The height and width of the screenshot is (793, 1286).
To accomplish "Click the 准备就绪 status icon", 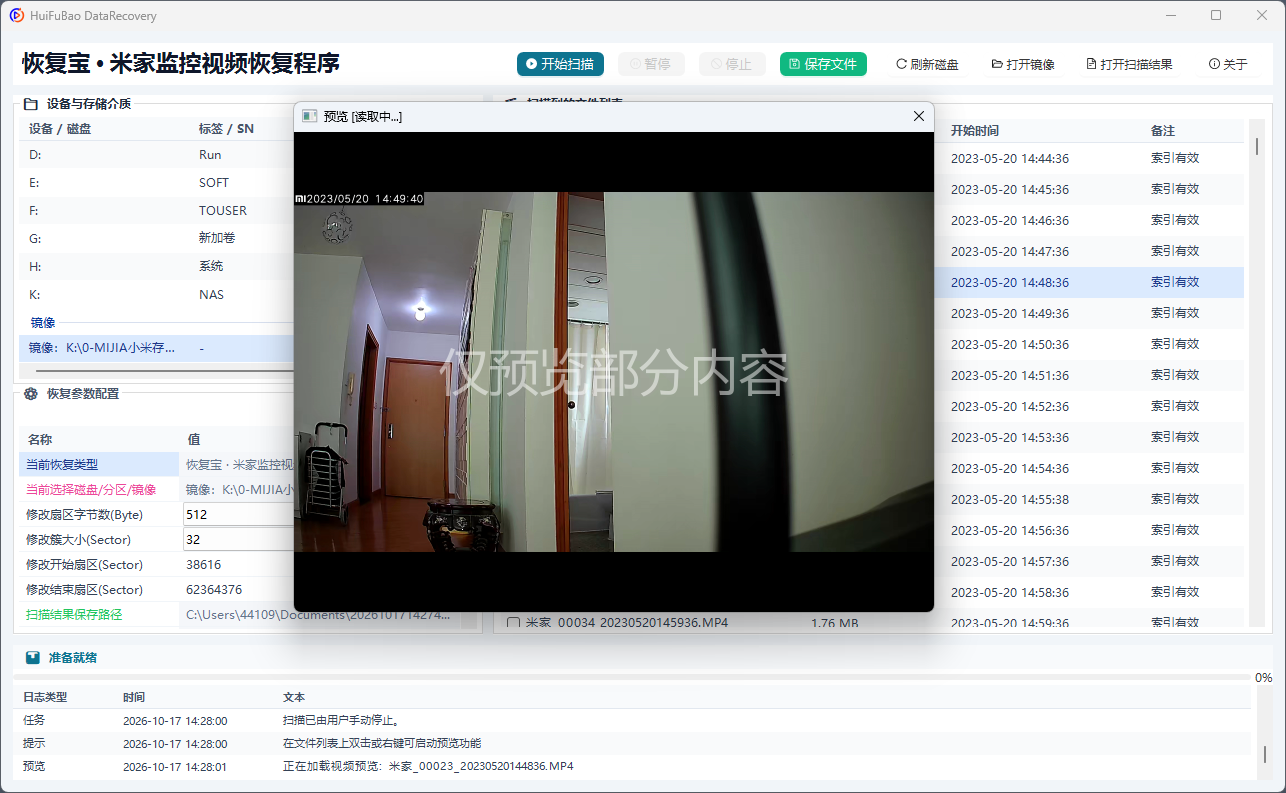I will click(x=33, y=658).
